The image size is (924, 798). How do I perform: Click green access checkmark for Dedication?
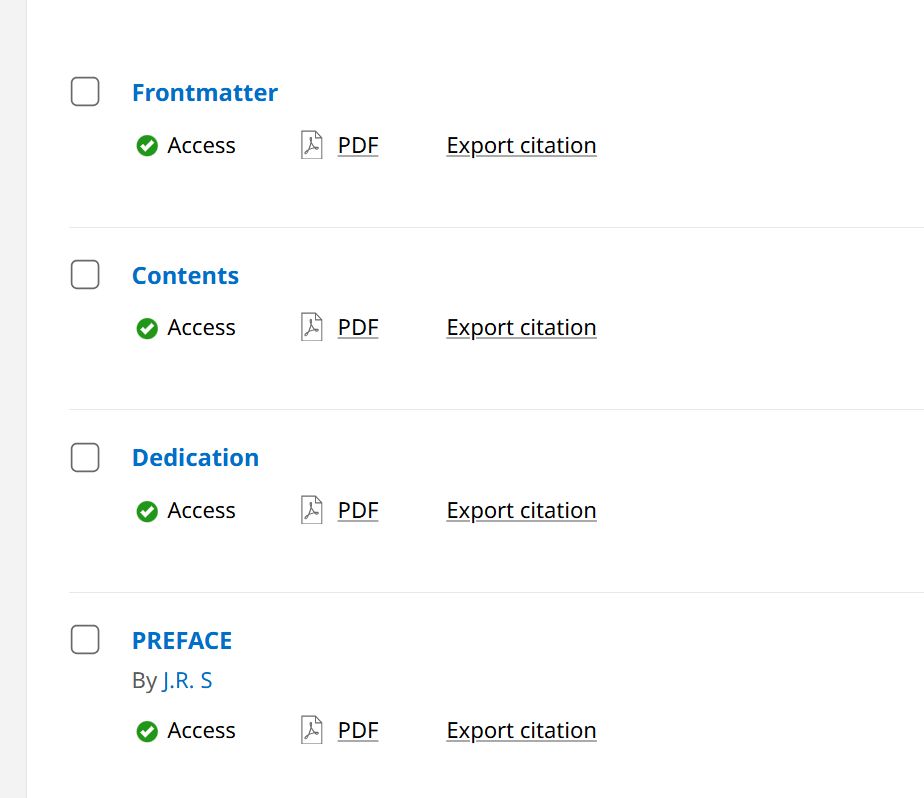(147, 511)
